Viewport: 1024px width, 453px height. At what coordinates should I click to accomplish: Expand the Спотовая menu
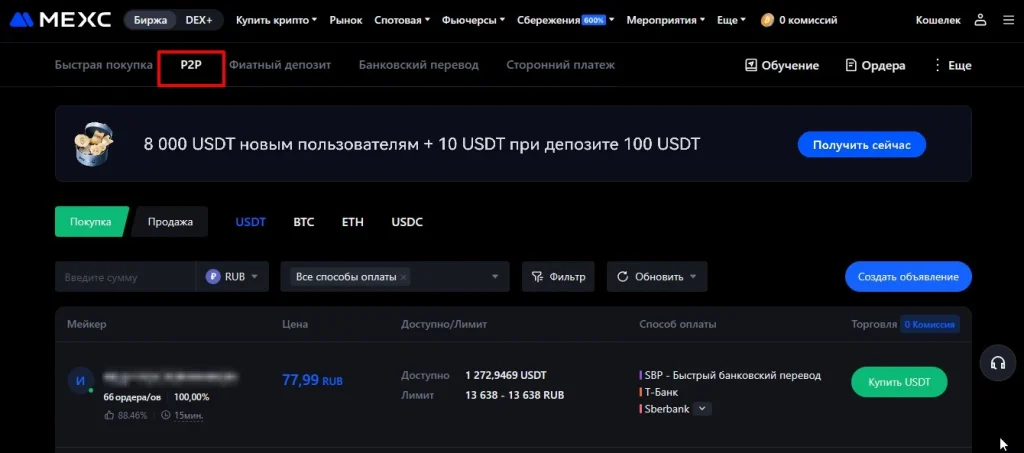point(402,20)
